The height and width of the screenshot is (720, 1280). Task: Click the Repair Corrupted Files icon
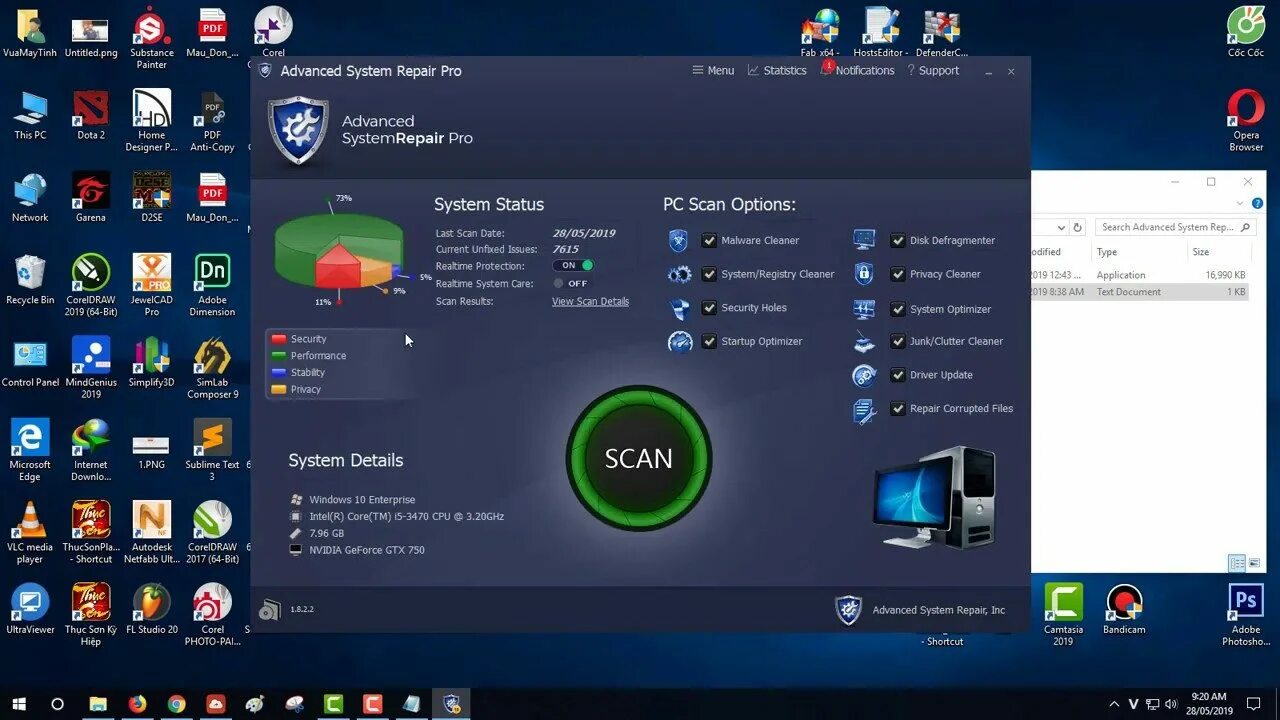tap(865, 410)
